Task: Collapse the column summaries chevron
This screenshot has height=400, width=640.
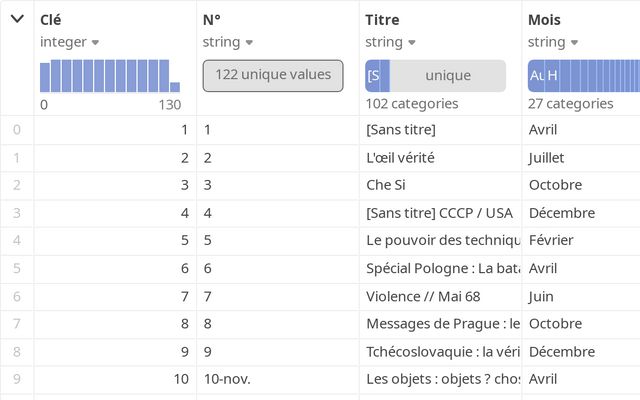Action: [x=17, y=19]
